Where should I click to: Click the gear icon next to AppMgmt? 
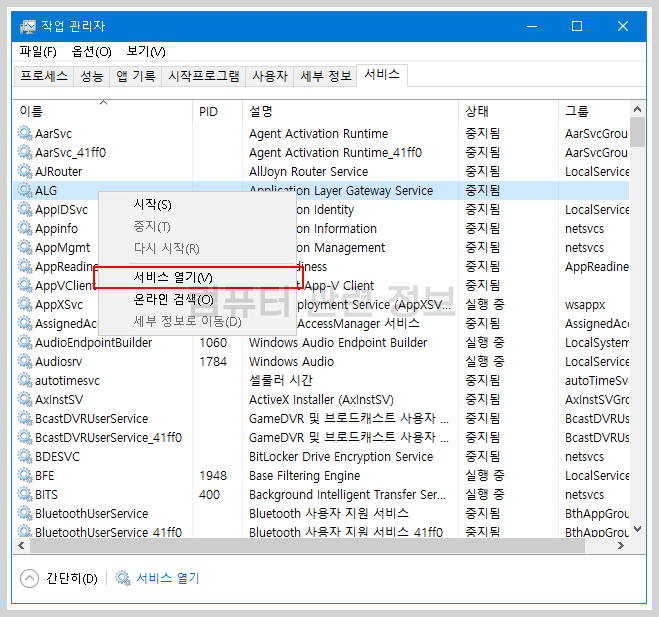point(25,248)
